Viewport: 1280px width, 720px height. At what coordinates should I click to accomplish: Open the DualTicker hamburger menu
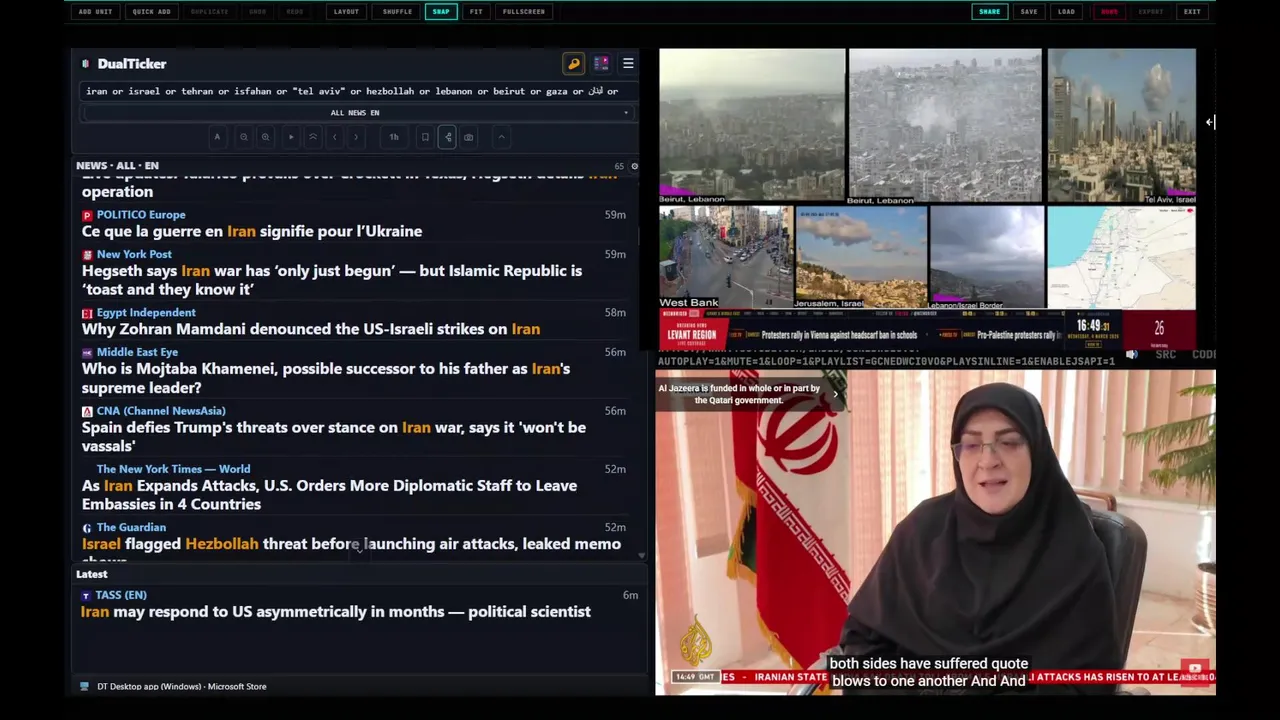[x=628, y=64]
